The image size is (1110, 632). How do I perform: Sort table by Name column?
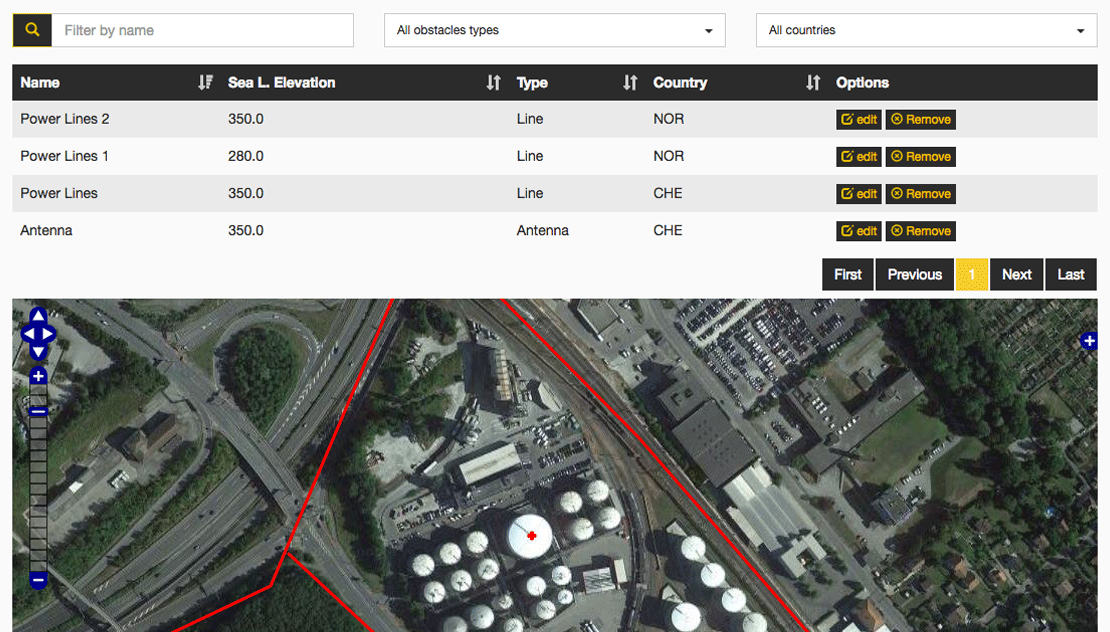click(205, 83)
